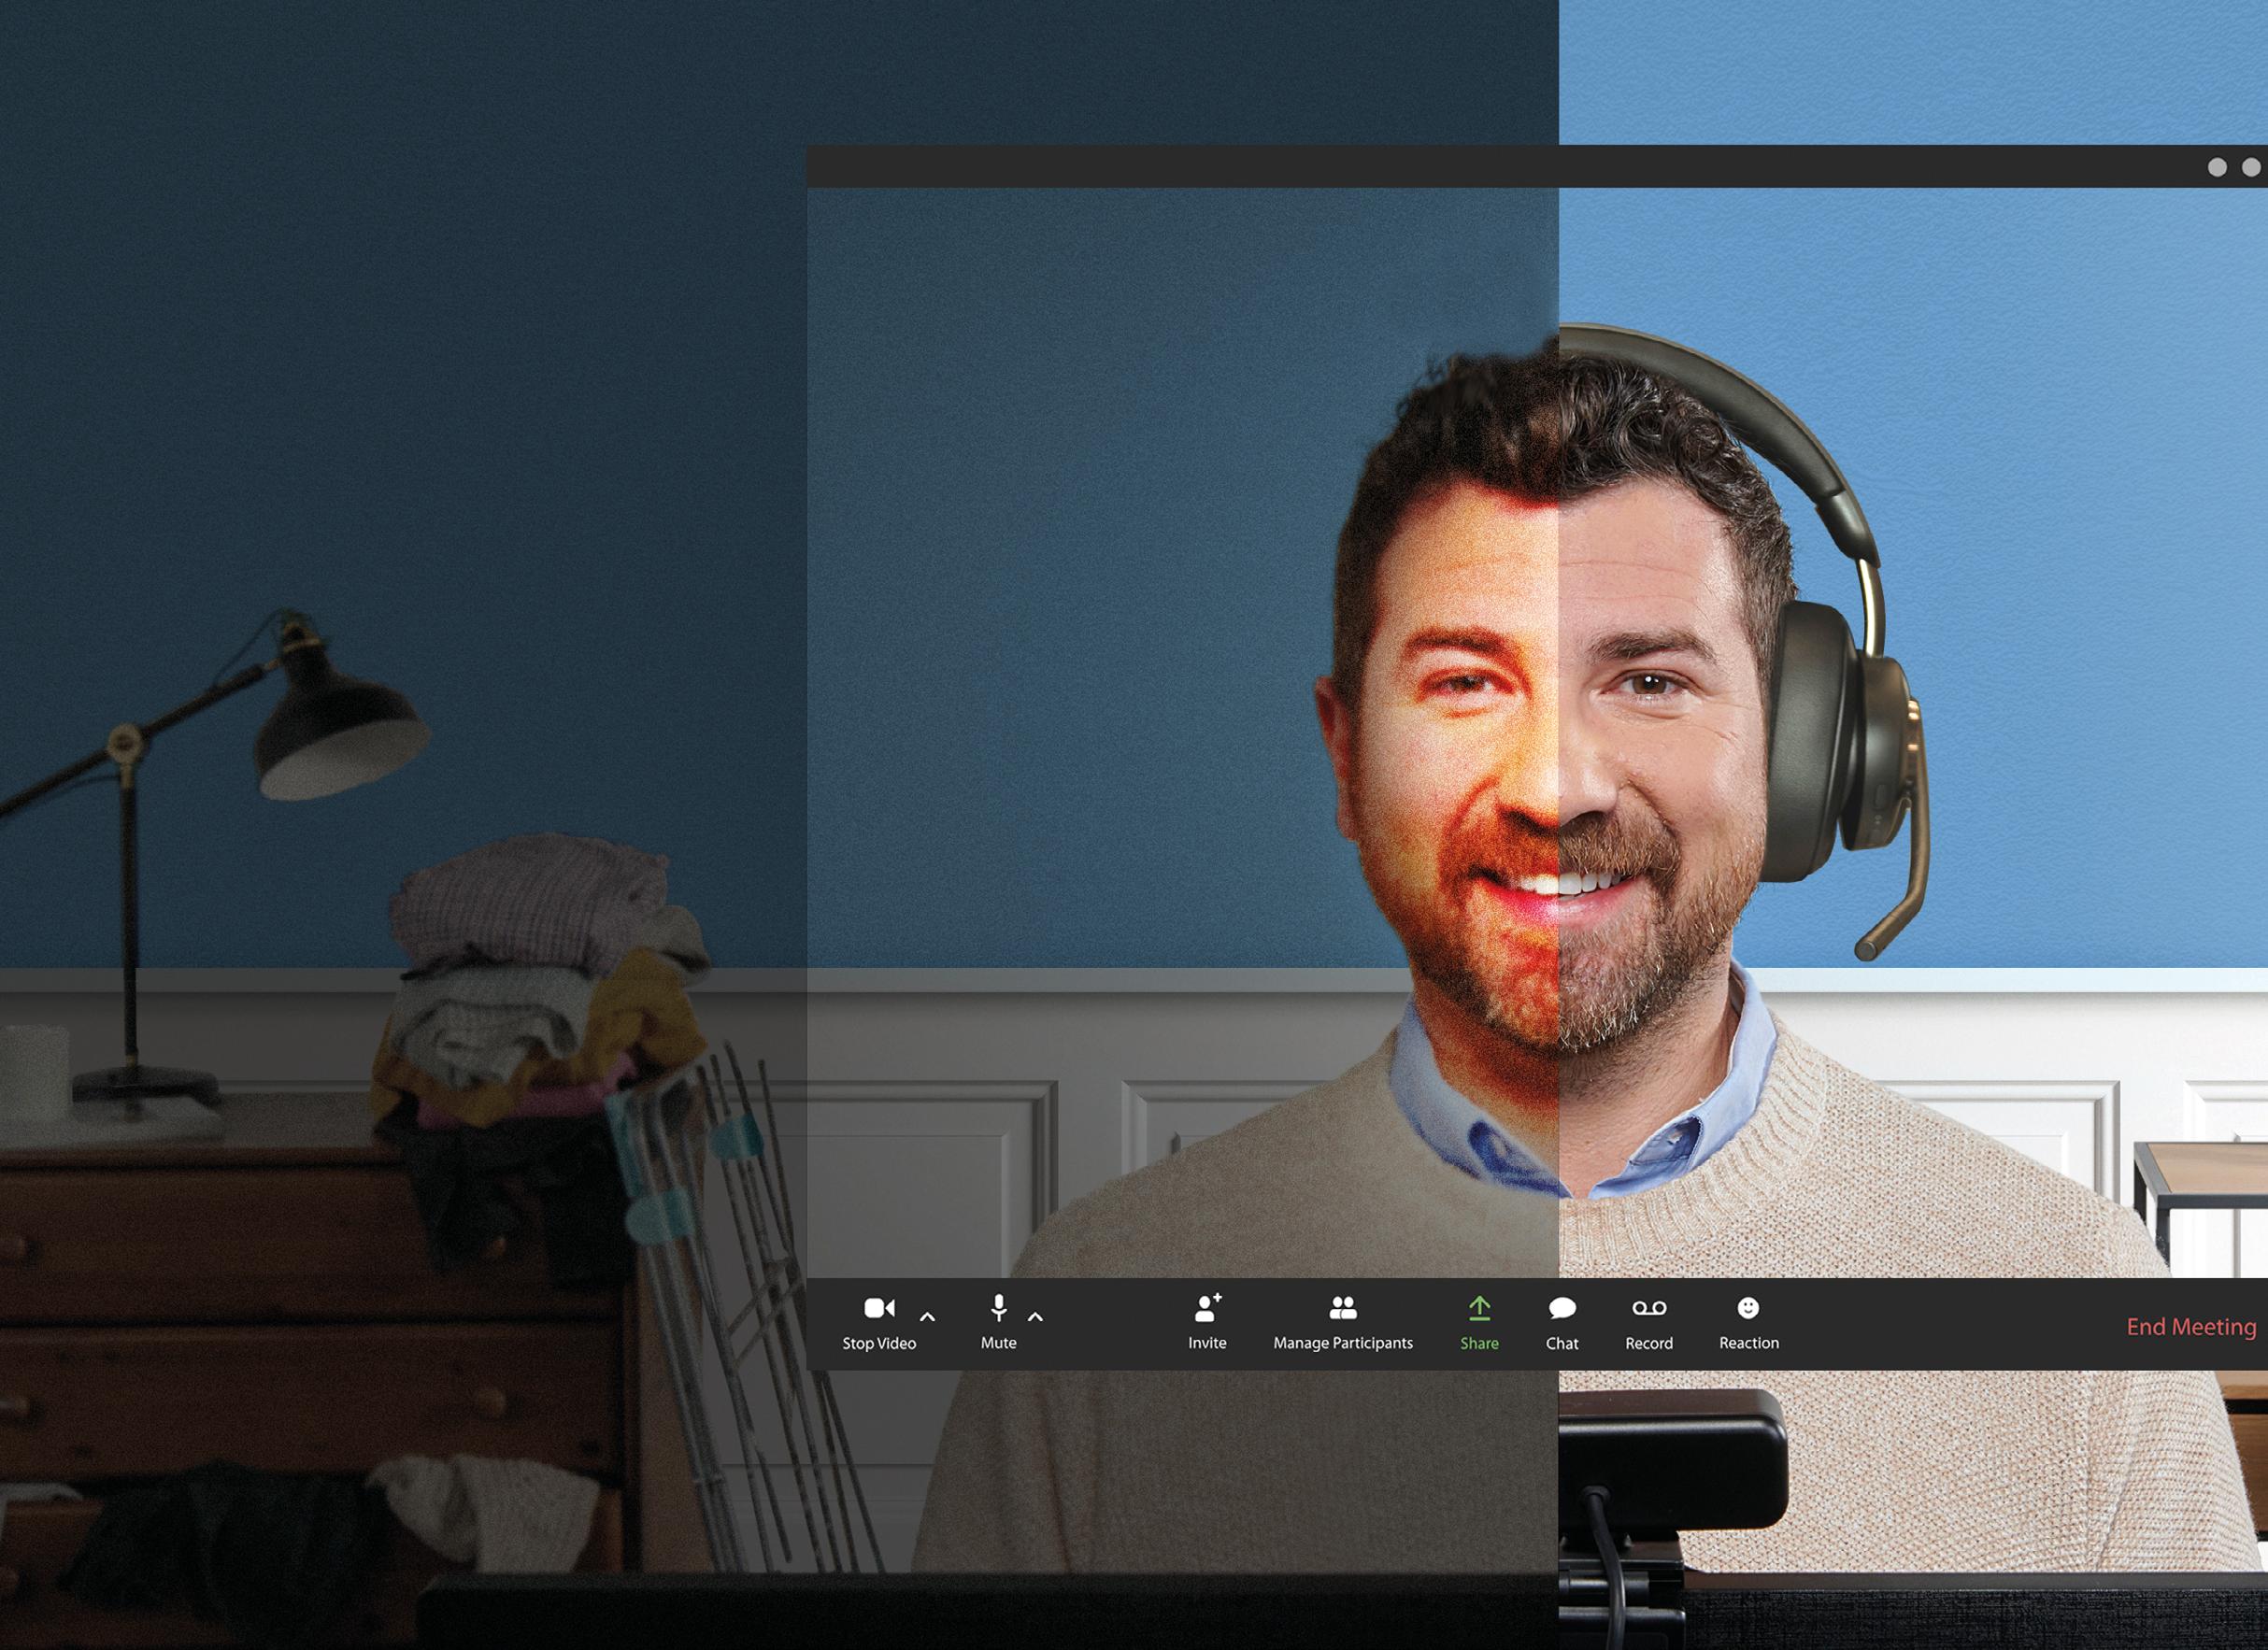Viewport: 2268px width, 1650px height.
Task: Click the Invite person-plus icon
Action: pos(1207,1308)
